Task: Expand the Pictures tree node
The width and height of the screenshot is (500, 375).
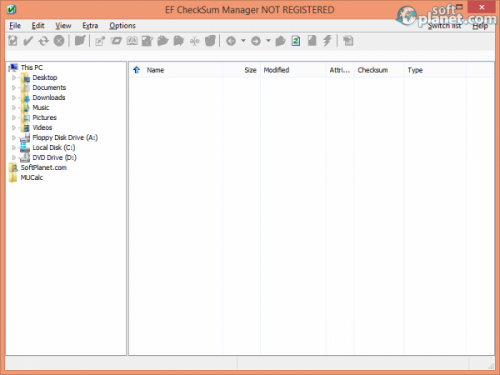Action: (x=14, y=118)
